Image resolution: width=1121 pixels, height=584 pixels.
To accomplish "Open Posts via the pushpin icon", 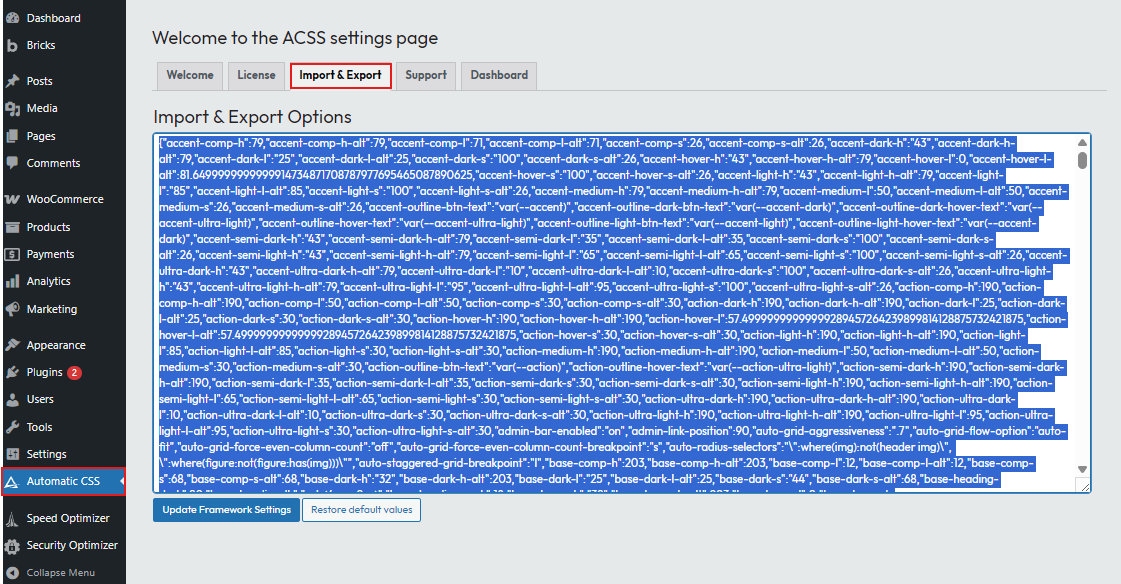I will click(12, 81).
